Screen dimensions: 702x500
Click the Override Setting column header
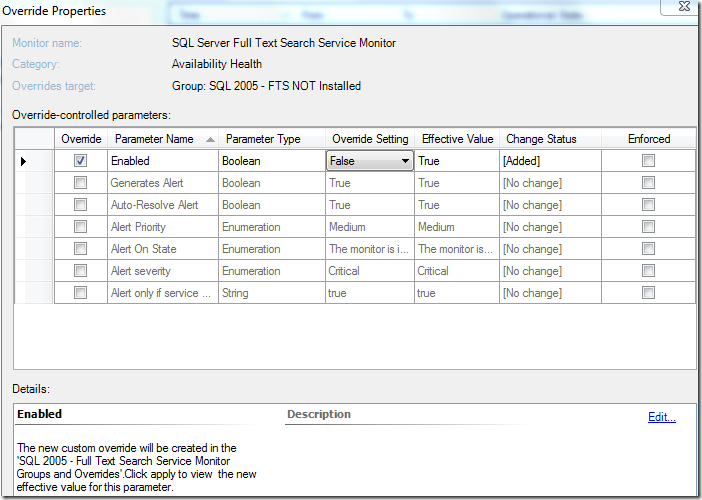click(x=370, y=139)
